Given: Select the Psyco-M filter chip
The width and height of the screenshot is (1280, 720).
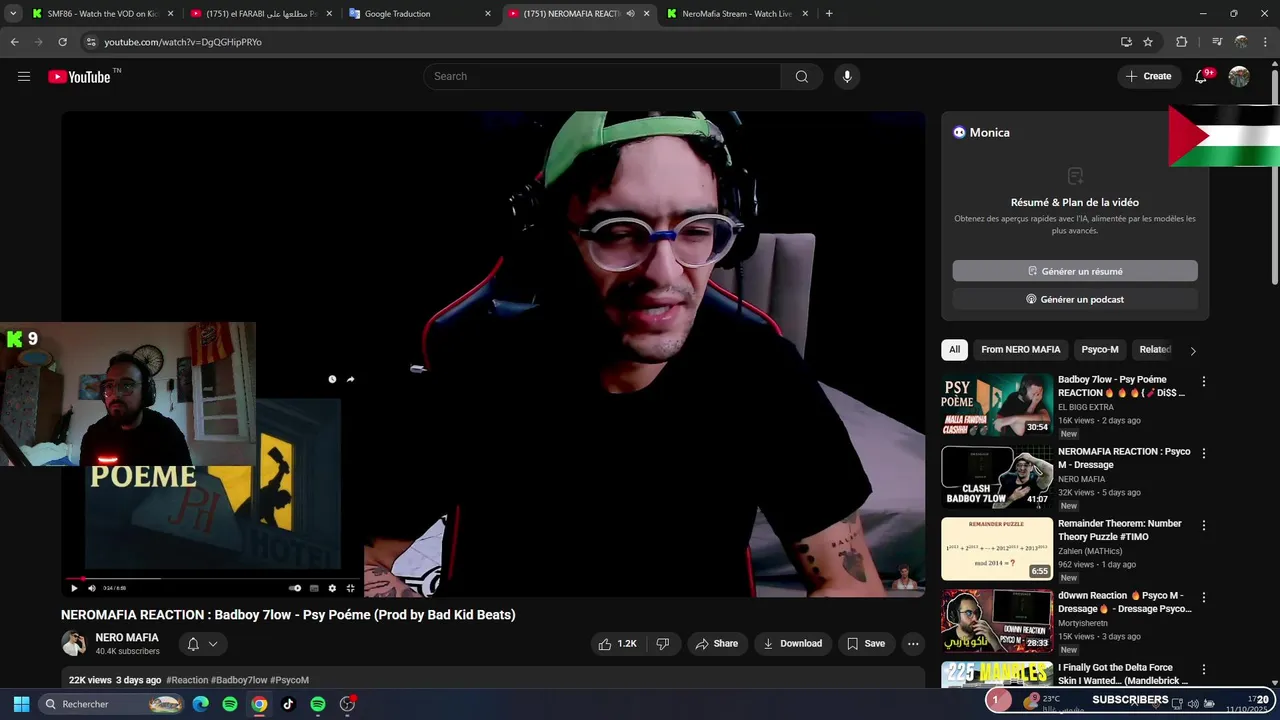Looking at the screenshot, I should click(x=1100, y=350).
